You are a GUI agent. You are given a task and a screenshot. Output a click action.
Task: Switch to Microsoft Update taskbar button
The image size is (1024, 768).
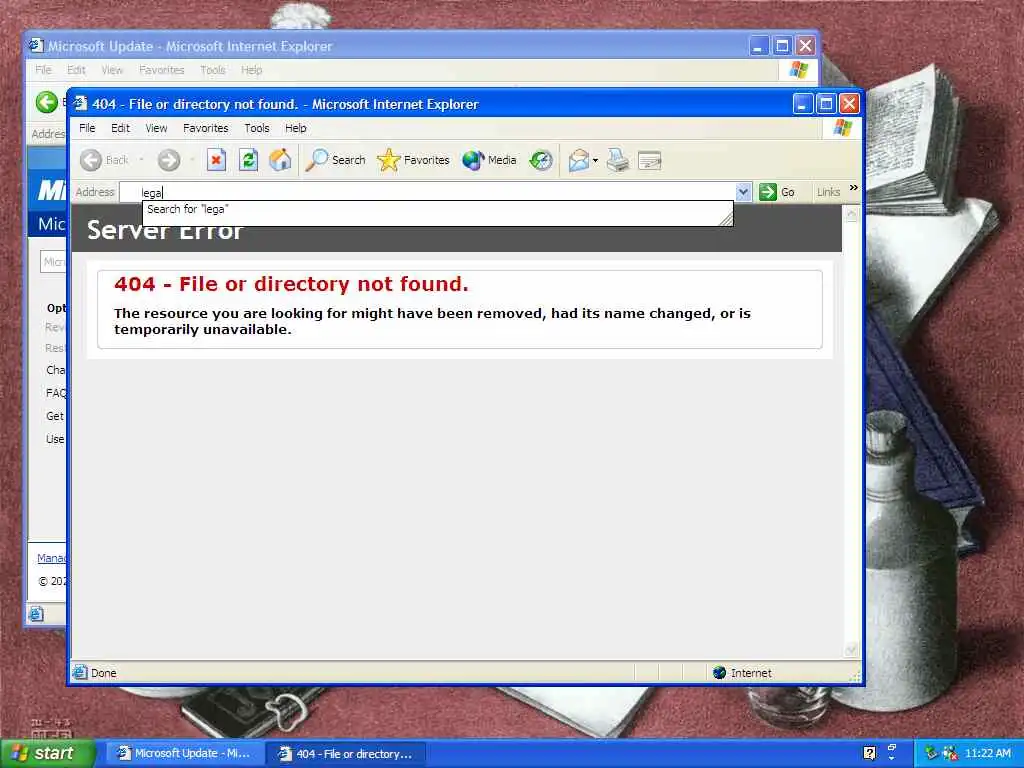(x=184, y=753)
